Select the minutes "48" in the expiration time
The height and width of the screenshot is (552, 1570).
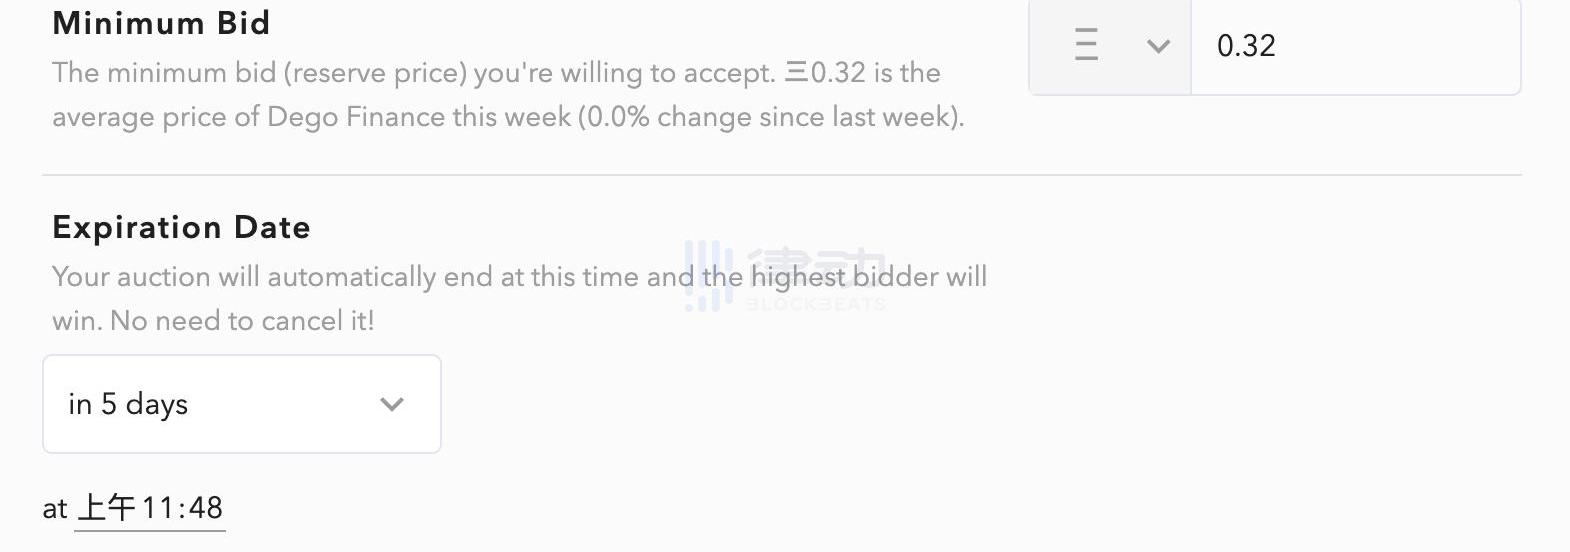click(206, 508)
